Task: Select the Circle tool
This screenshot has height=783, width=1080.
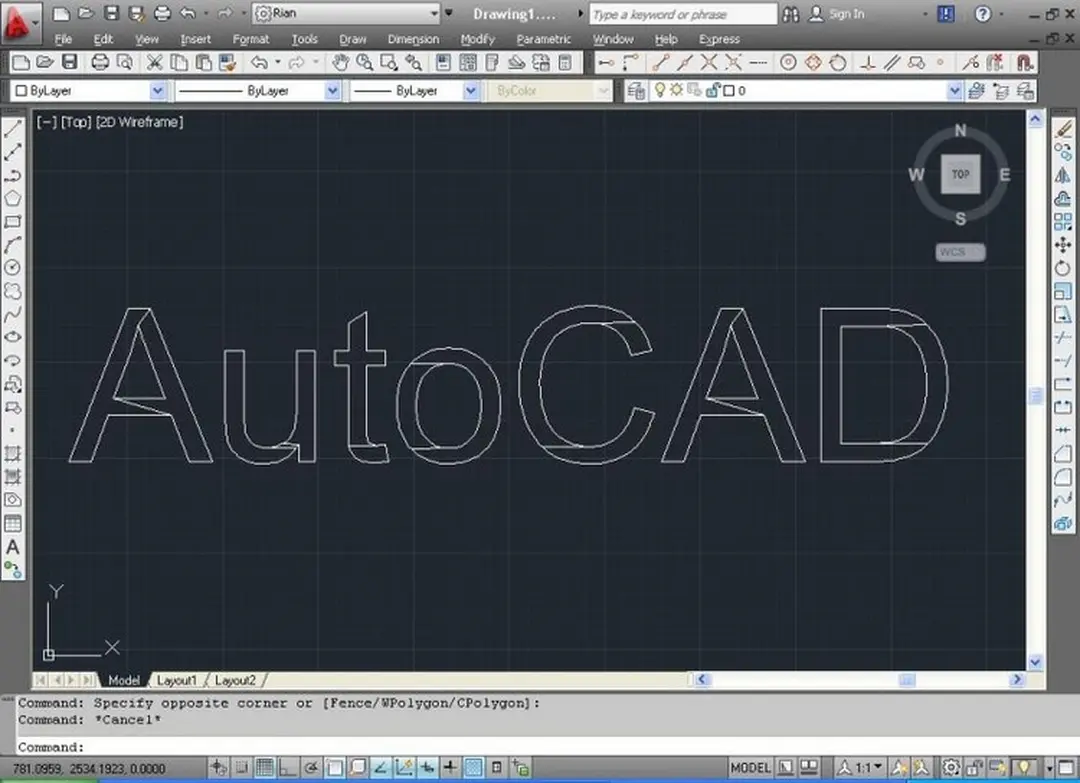Action: 13,268
